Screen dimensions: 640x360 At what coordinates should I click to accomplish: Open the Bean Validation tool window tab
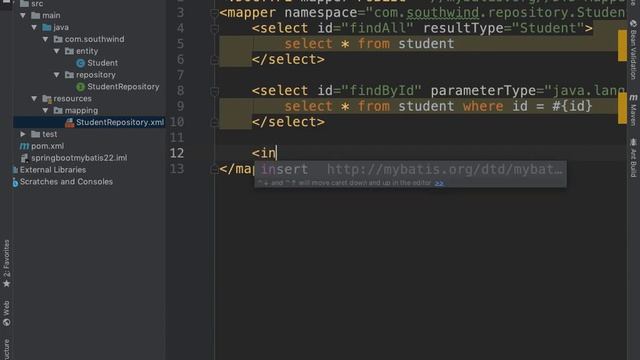coord(633,50)
